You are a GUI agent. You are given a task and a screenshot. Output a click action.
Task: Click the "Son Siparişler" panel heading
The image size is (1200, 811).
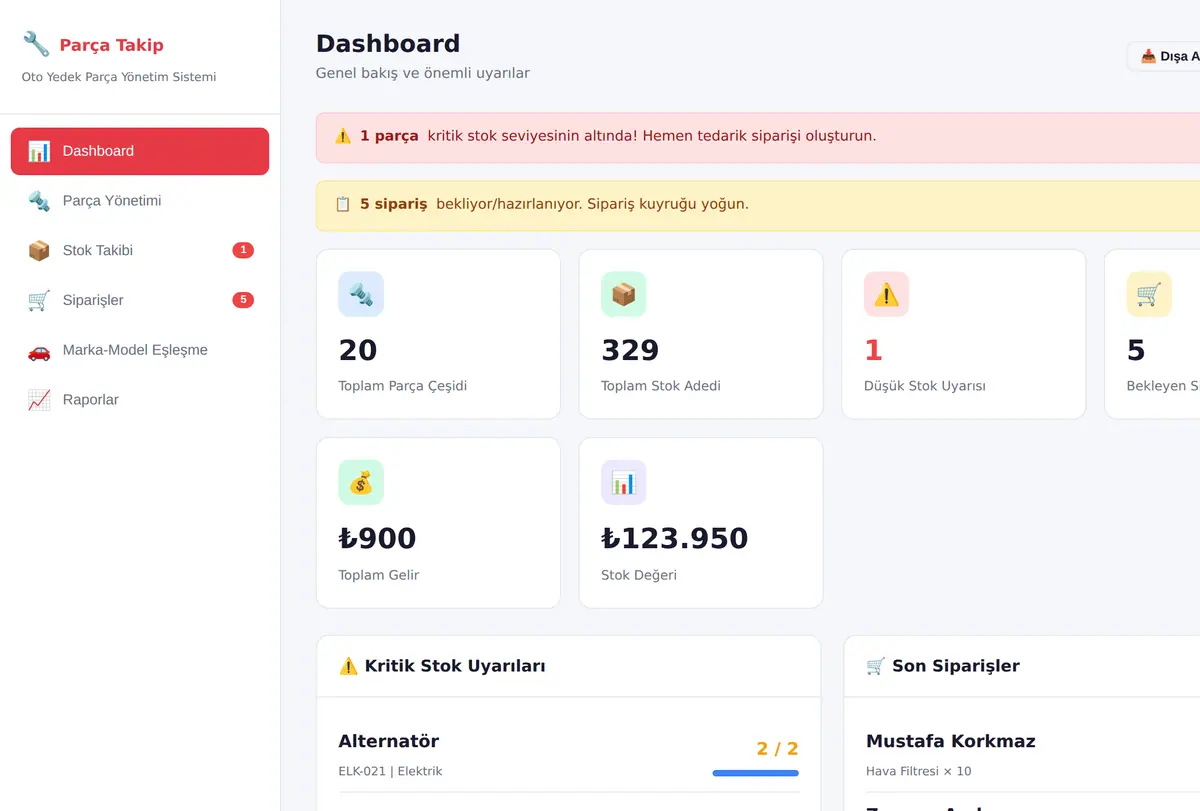[956, 666]
